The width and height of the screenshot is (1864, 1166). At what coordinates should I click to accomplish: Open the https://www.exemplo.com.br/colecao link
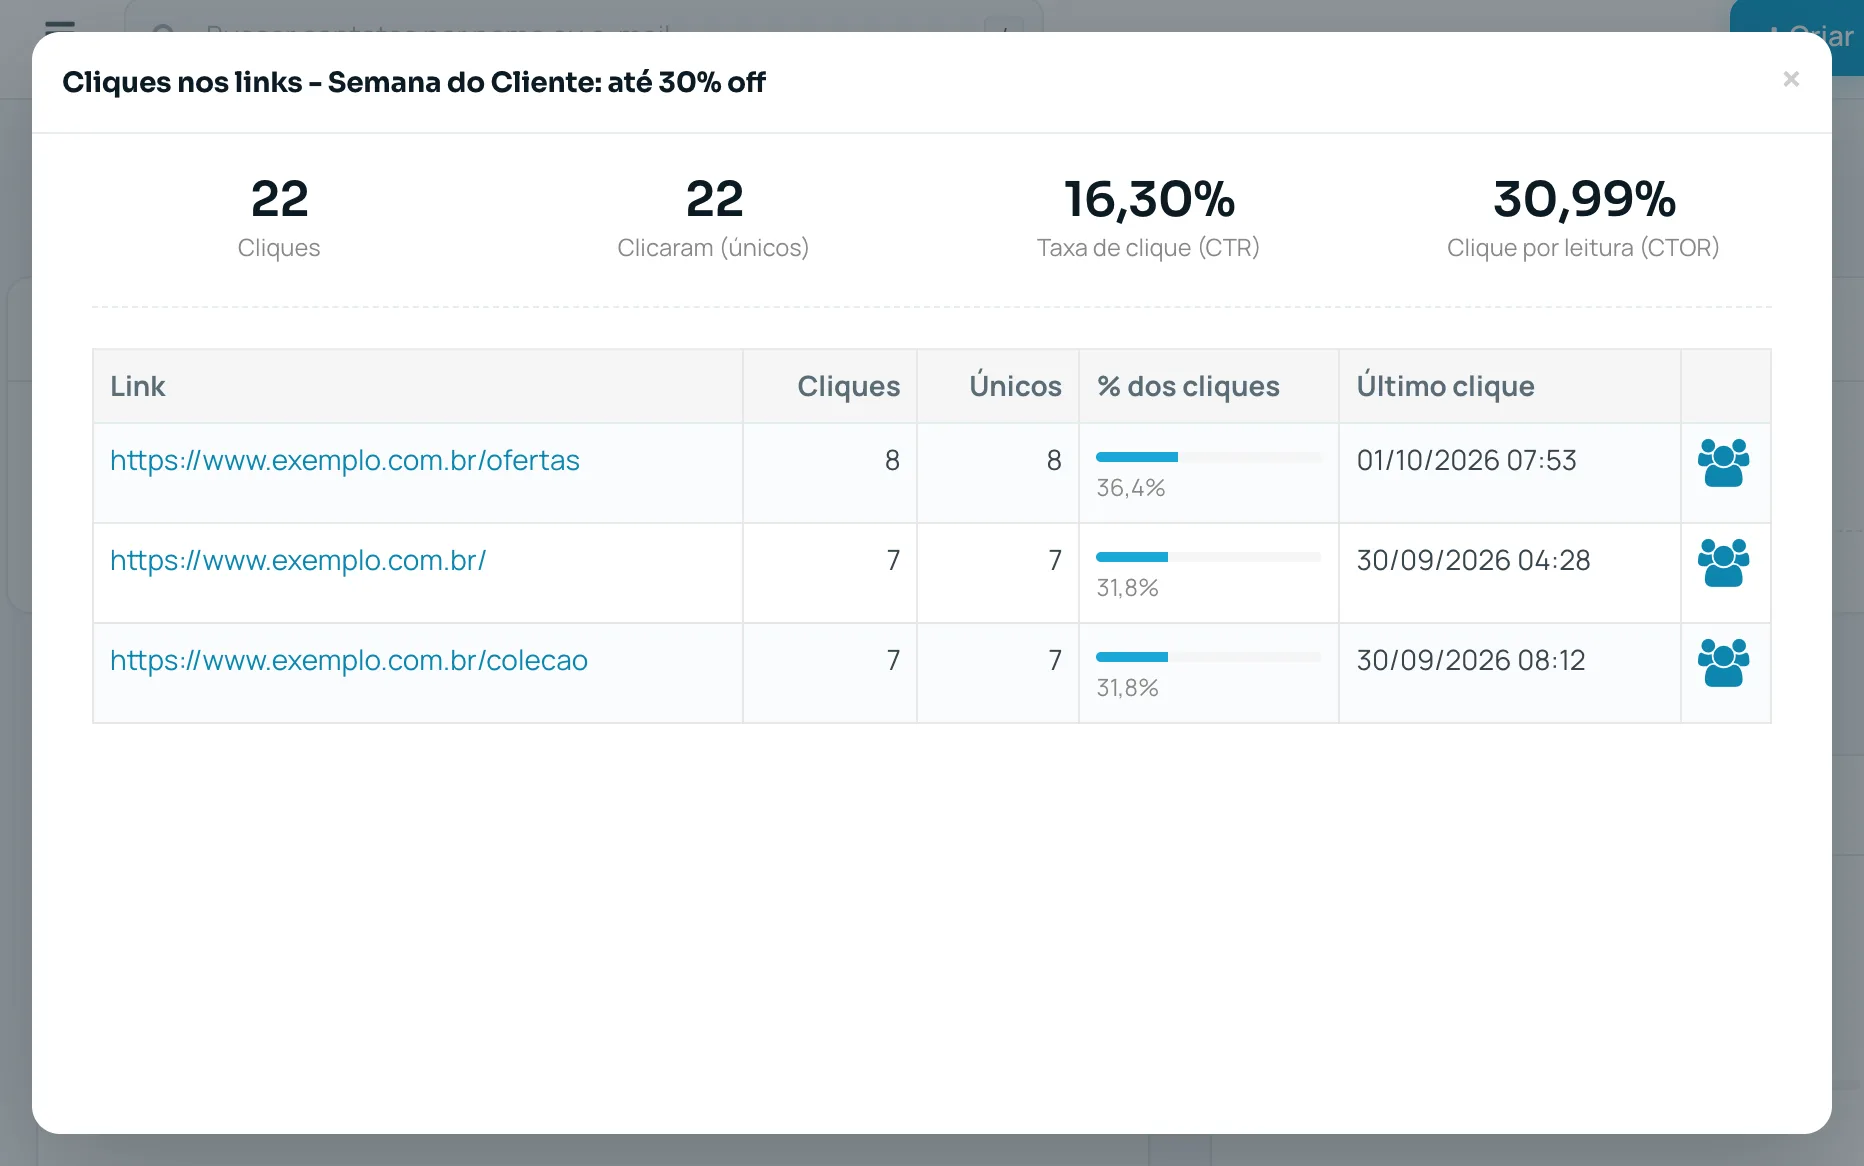349,660
